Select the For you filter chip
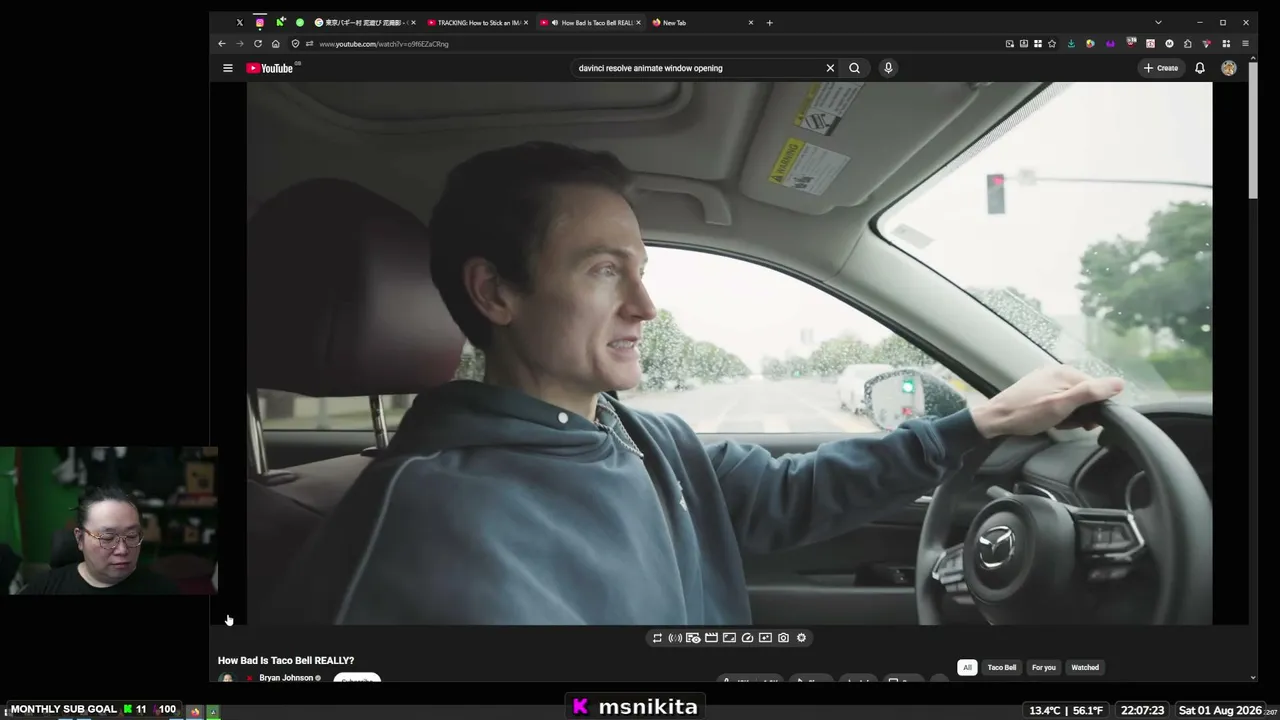The width and height of the screenshot is (1280, 720). 1043,667
